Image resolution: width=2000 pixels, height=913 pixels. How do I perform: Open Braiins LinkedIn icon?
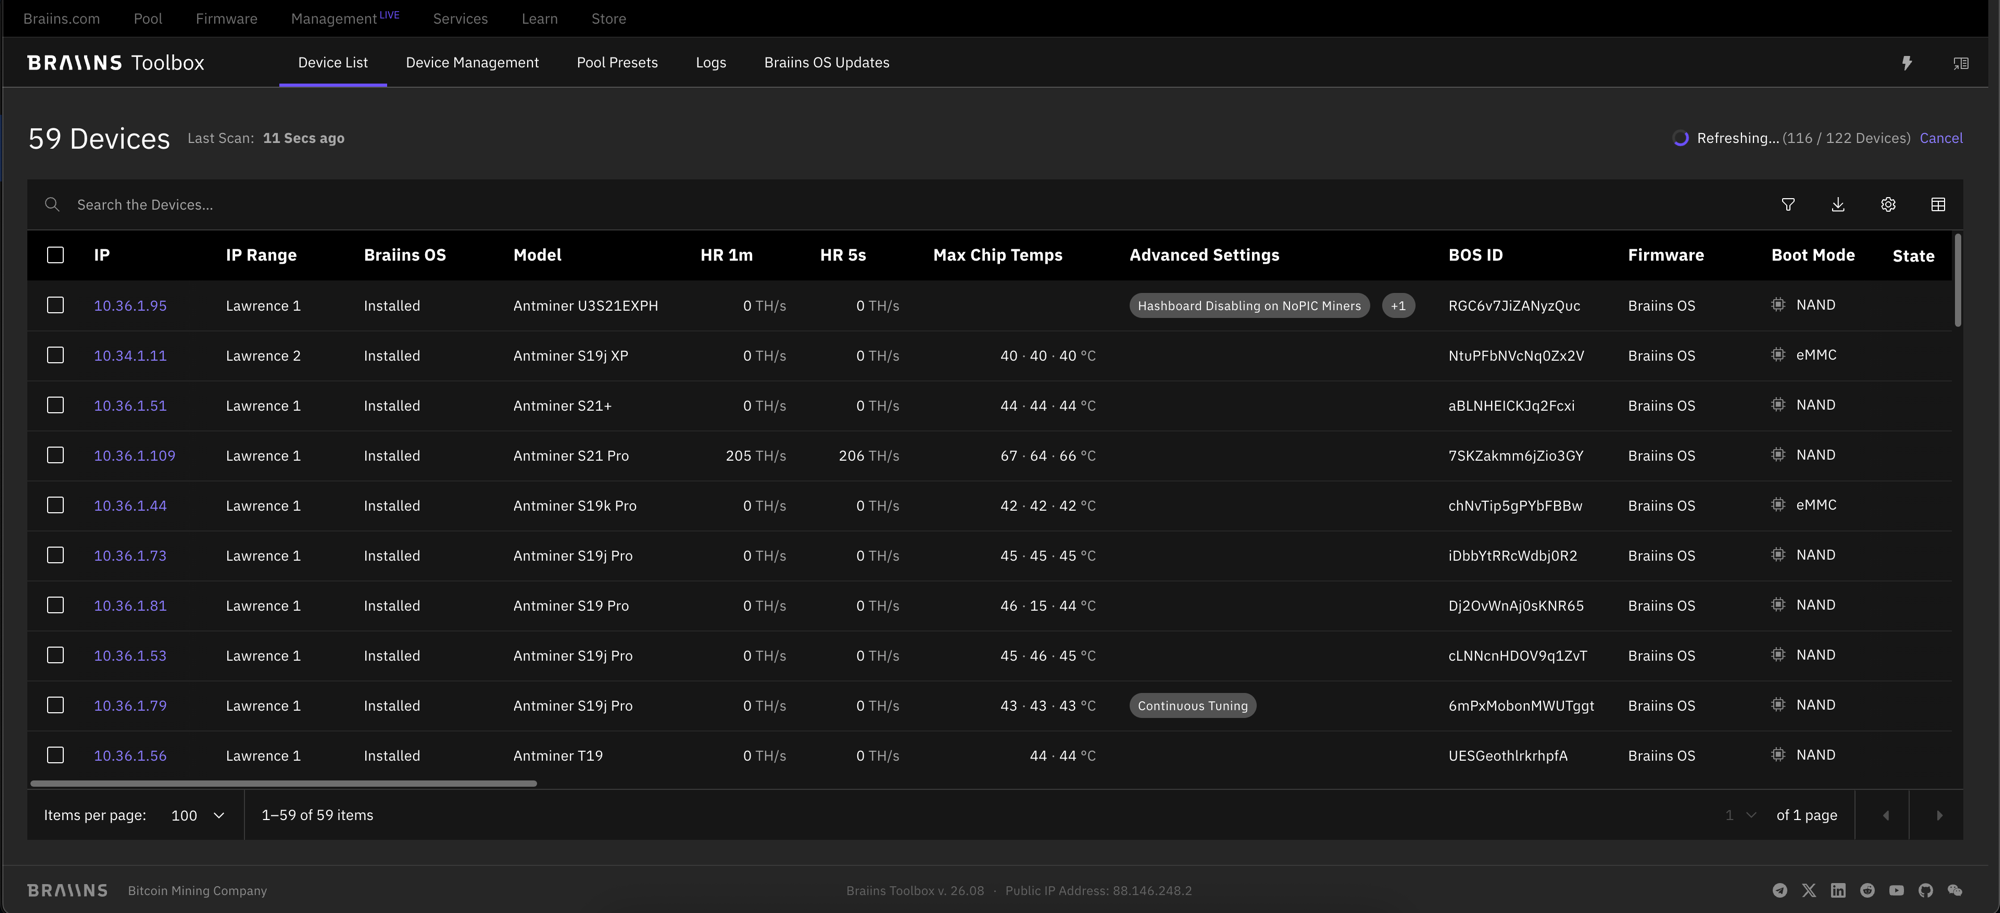coord(1838,890)
